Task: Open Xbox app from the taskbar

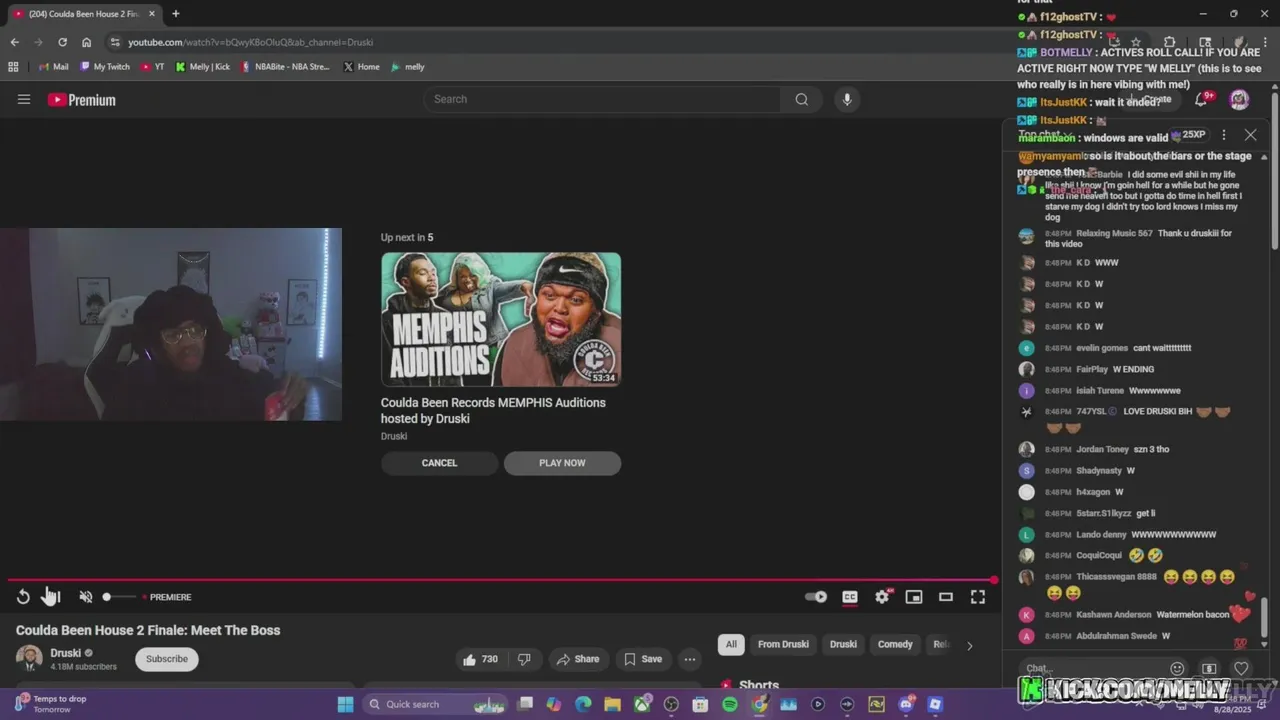Action: click(x=642, y=704)
